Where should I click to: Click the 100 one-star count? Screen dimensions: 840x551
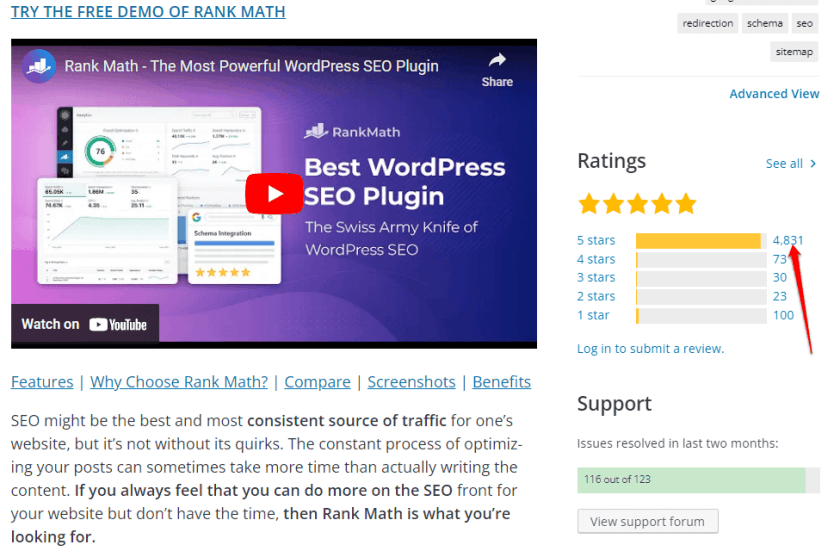coord(783,315)
